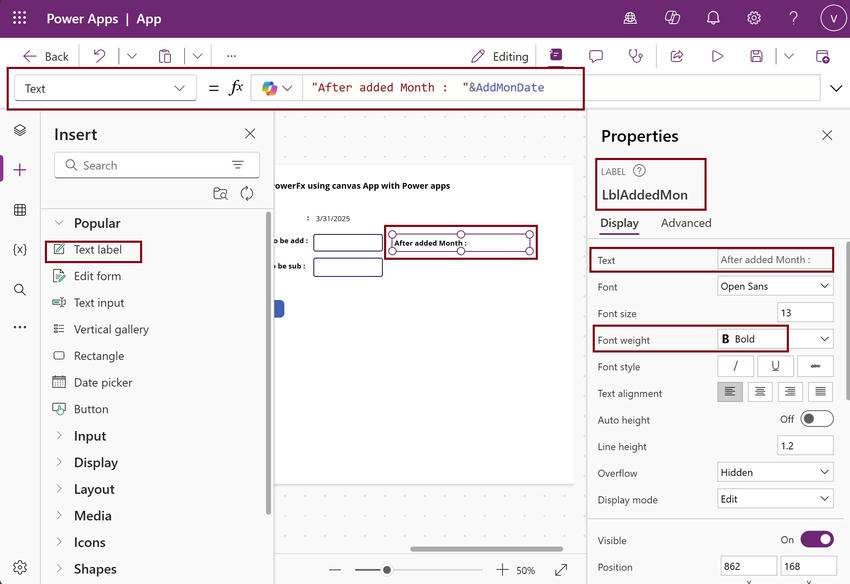Click the Save app icon

coord(757,57)
